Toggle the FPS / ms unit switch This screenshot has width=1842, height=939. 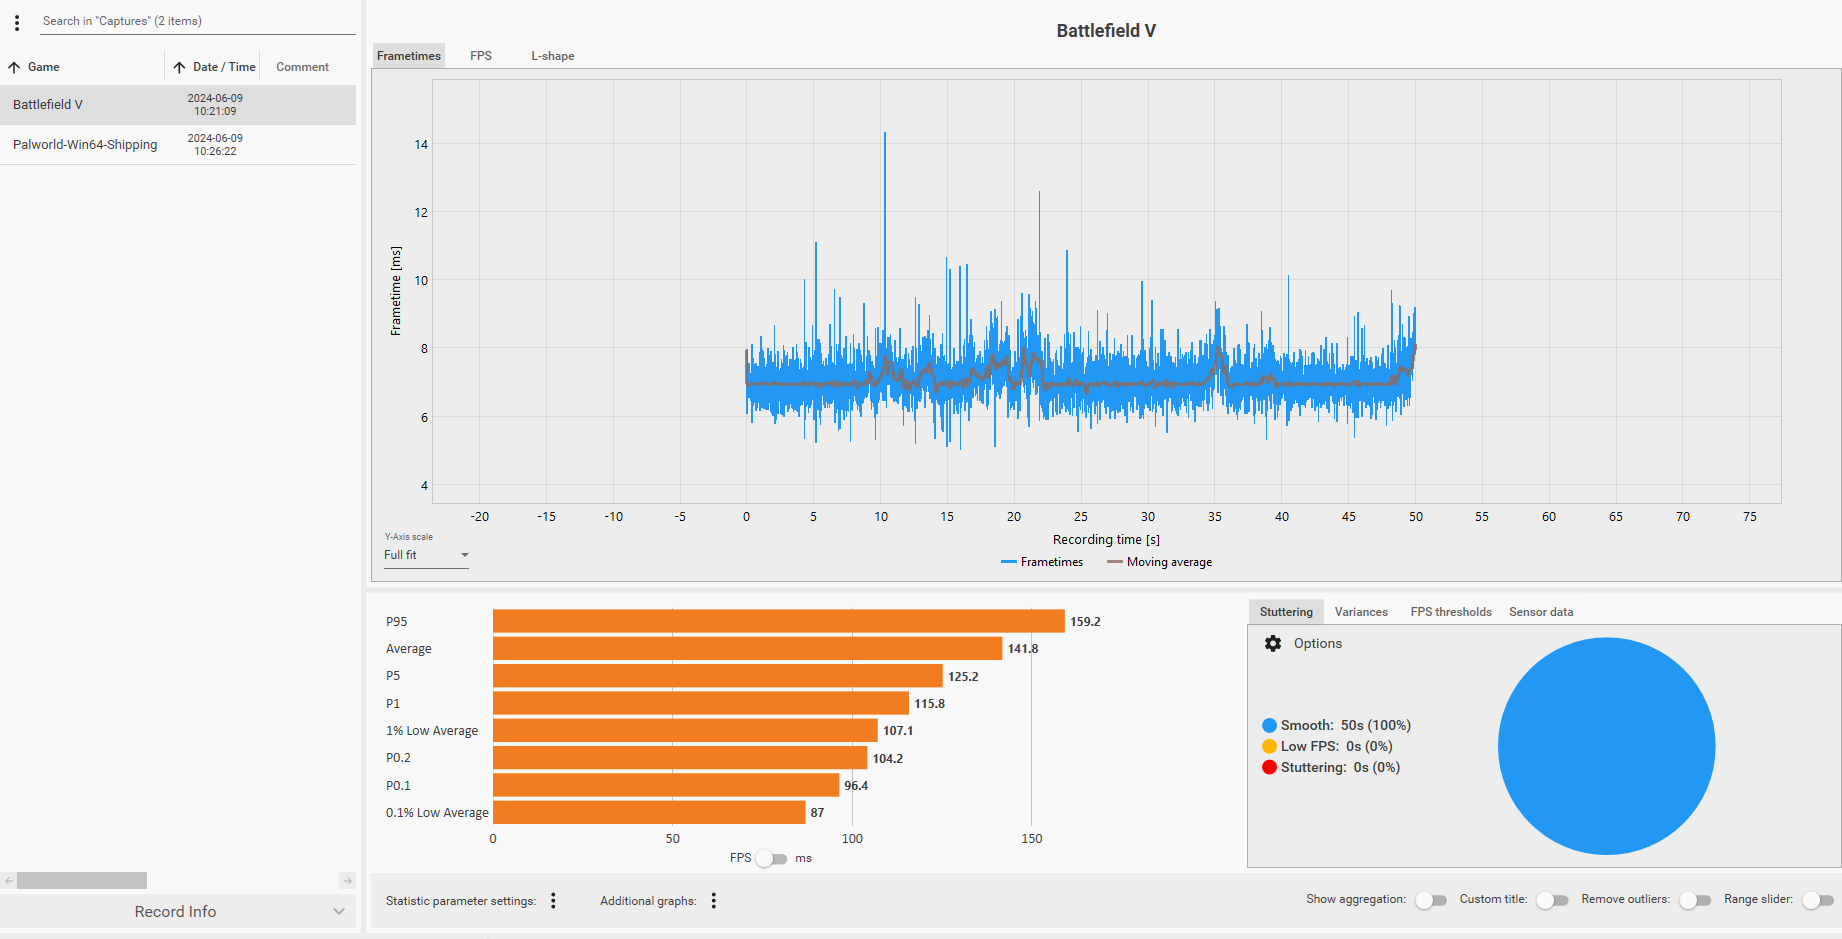pos(771,859)
